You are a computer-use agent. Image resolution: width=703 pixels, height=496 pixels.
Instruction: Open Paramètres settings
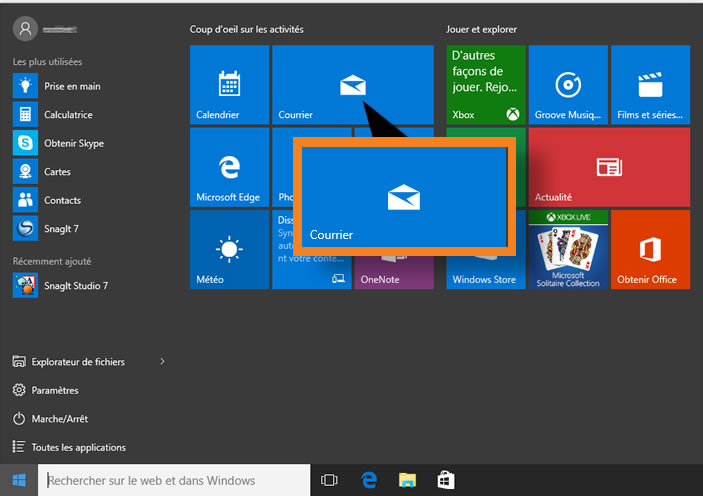45,390
